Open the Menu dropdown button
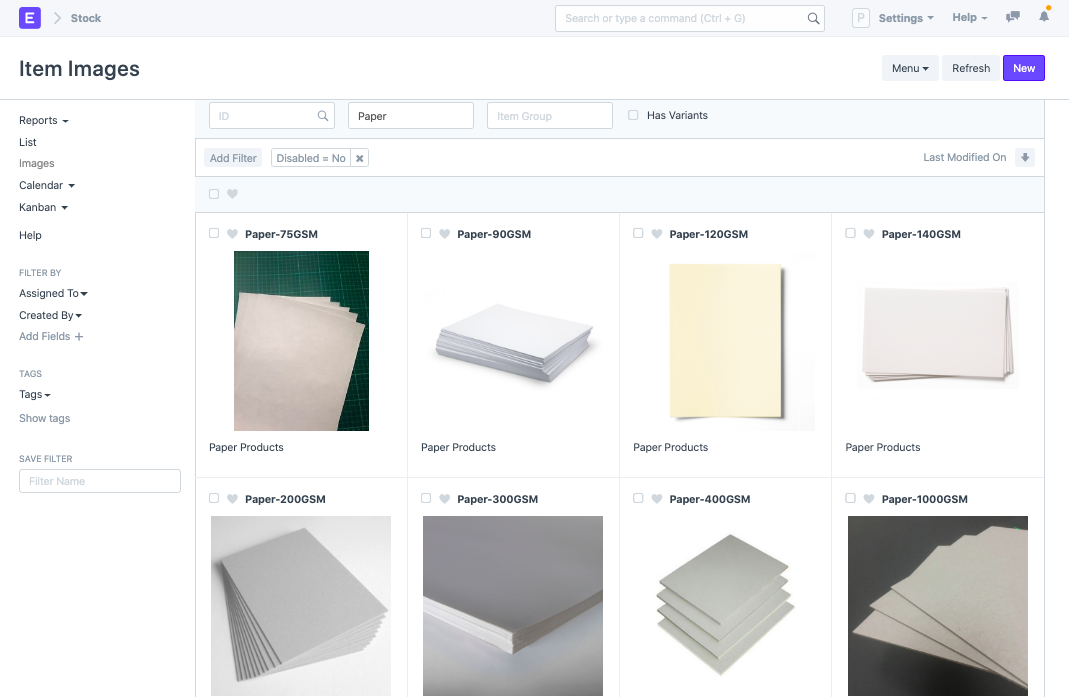This screenshot has width=1069, height=697. (x=910, y=68)
